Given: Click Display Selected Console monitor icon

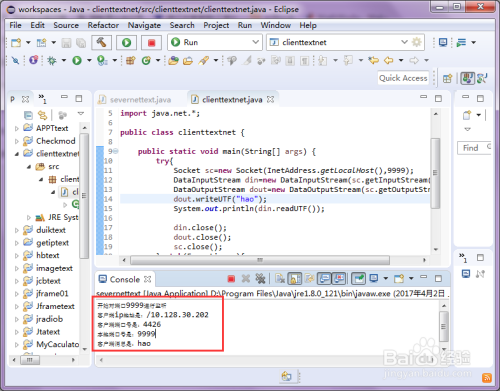Looking at the screenshot, I should (x=374, y=278).
